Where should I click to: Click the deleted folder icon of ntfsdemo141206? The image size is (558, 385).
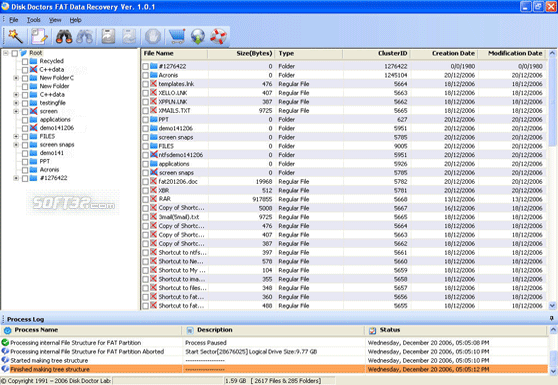tap(154, 155)
